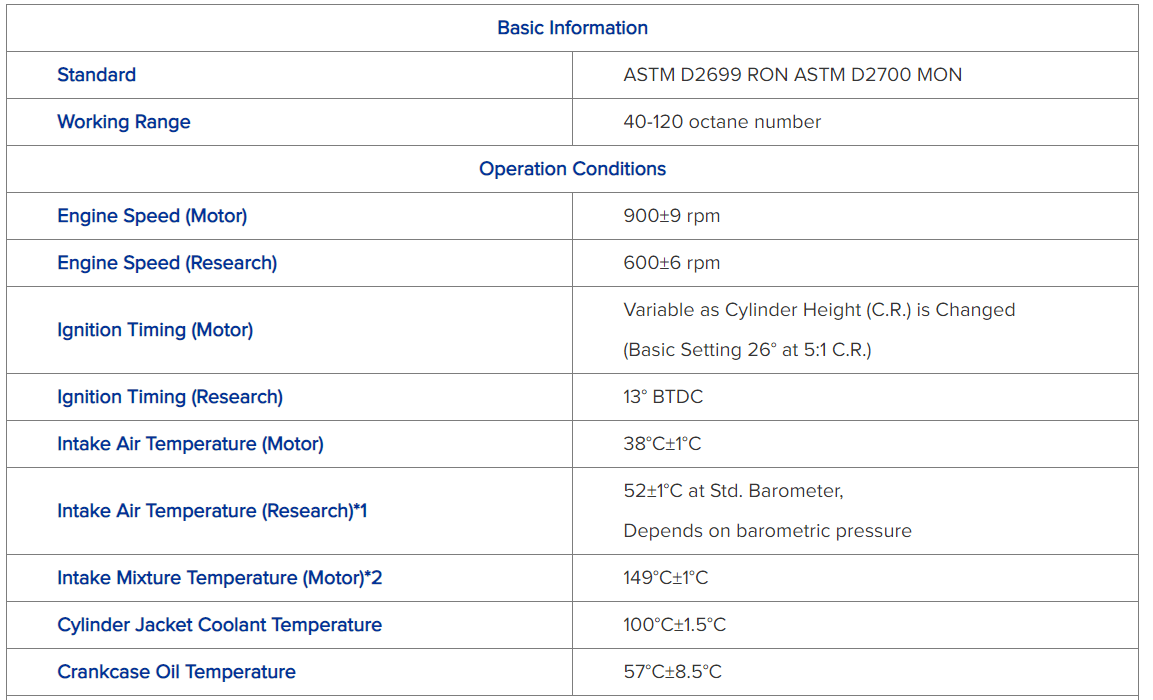Click the 57°C±8.5°C crankcase oil value
The image size is (1153, 700).
click(672, 672)
